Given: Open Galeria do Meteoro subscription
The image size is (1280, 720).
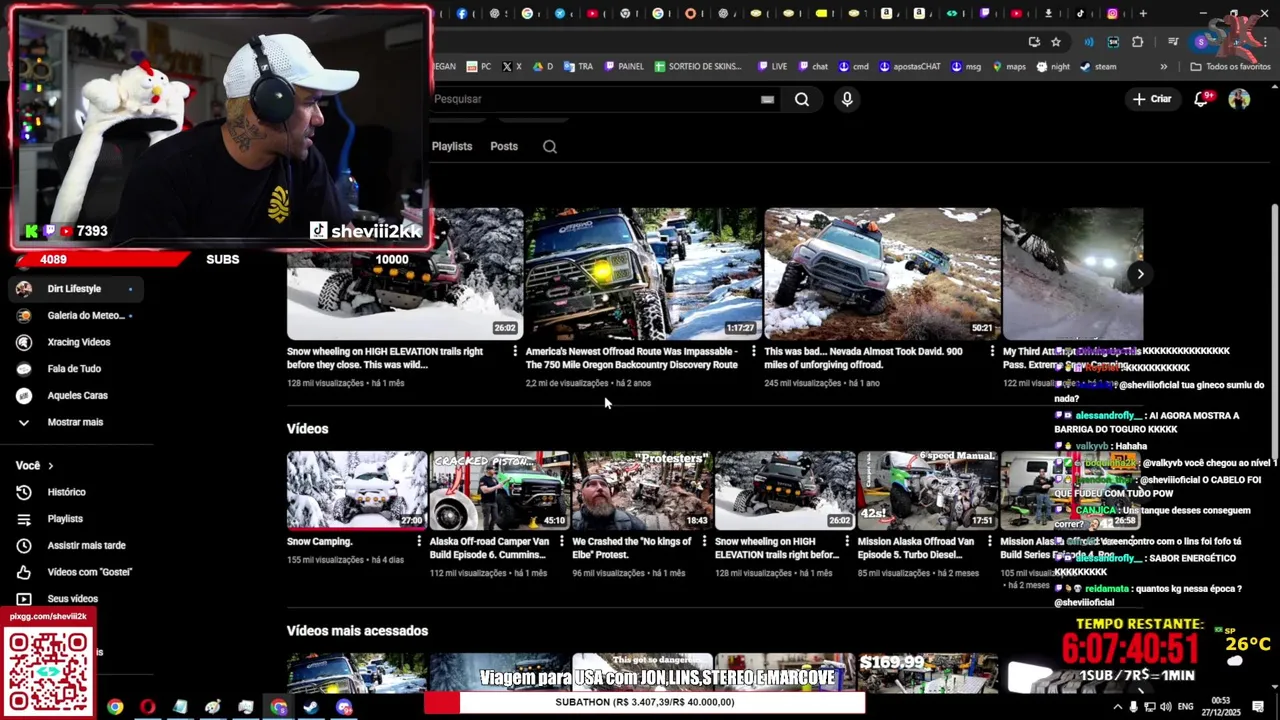Looking at the screenshot, I should tap(75, 316).
